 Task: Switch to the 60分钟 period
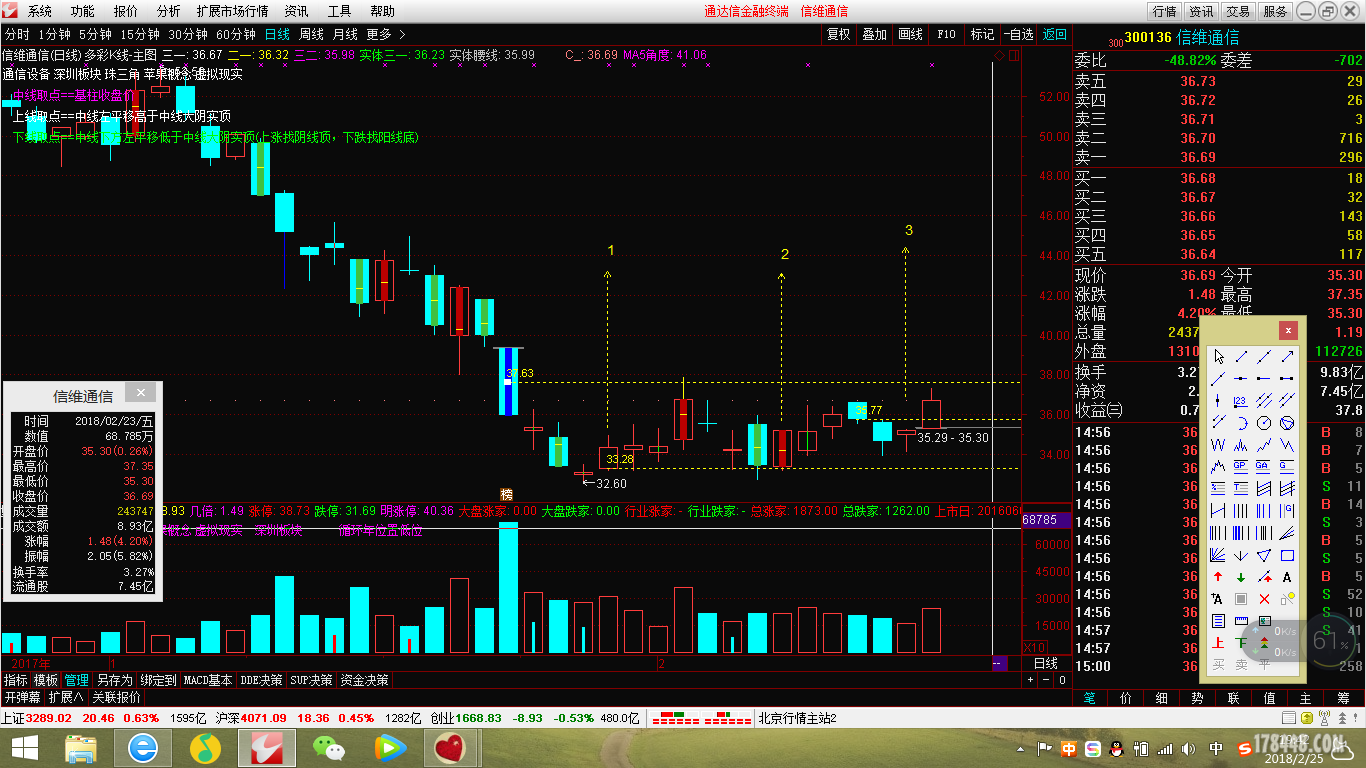(236, 34)
